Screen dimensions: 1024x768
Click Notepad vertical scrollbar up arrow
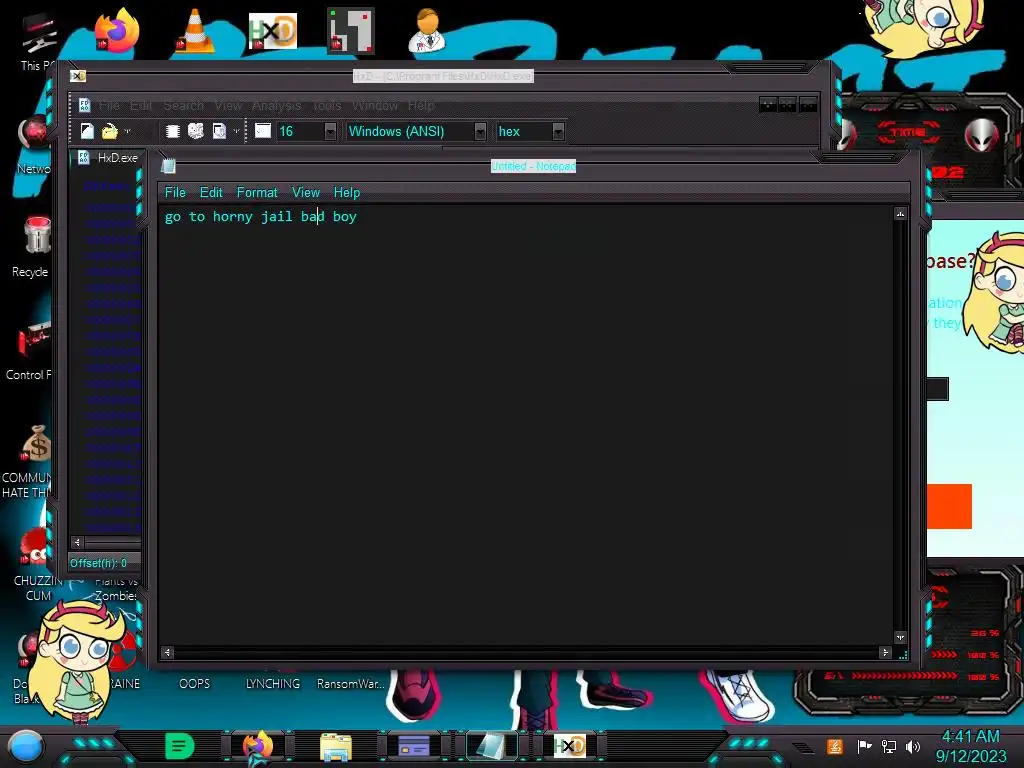tap(901, 214)
